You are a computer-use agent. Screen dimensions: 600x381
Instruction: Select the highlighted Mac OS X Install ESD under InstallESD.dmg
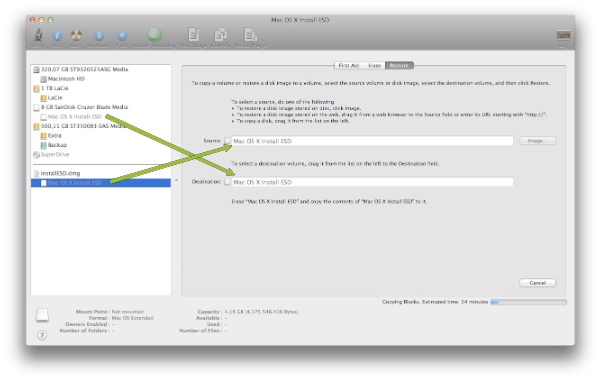(x=101, y=183)
